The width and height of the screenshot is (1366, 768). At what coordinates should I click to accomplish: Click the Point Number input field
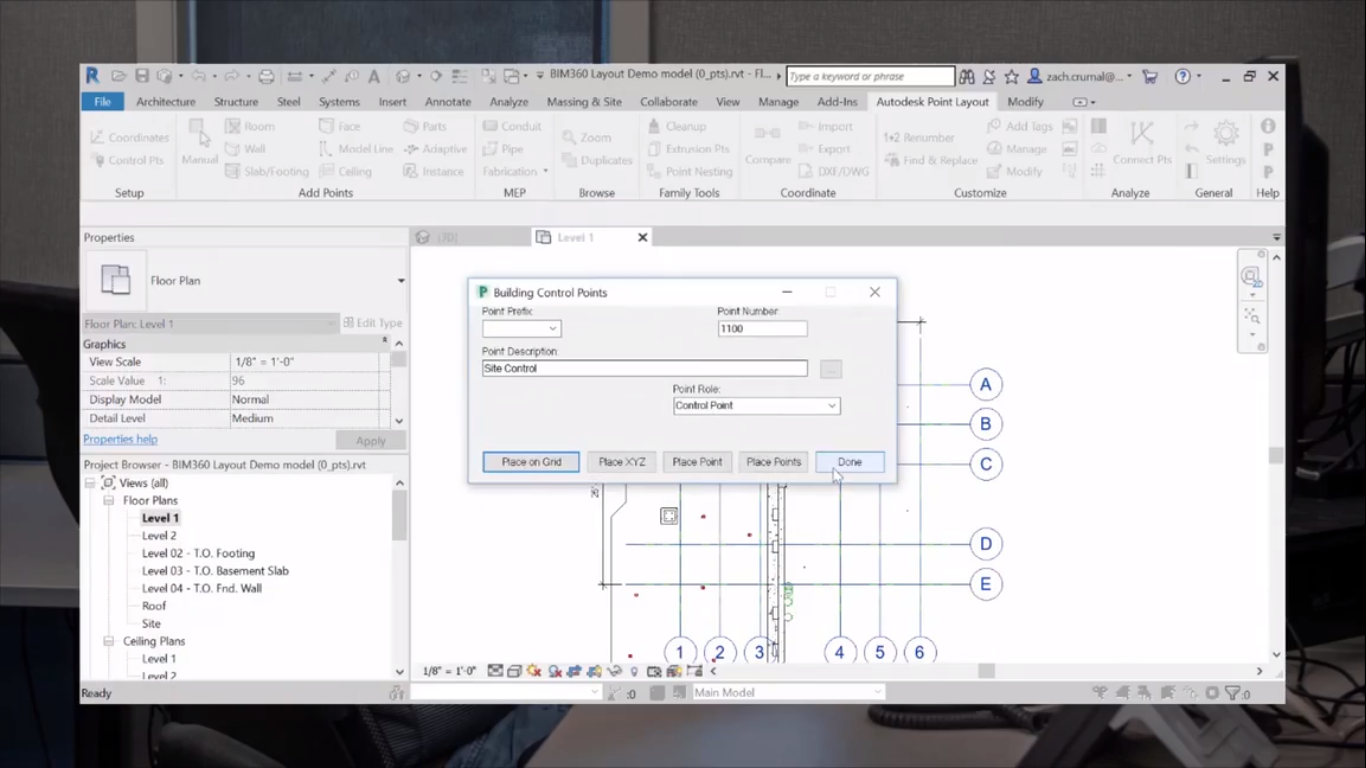(762, 328)
